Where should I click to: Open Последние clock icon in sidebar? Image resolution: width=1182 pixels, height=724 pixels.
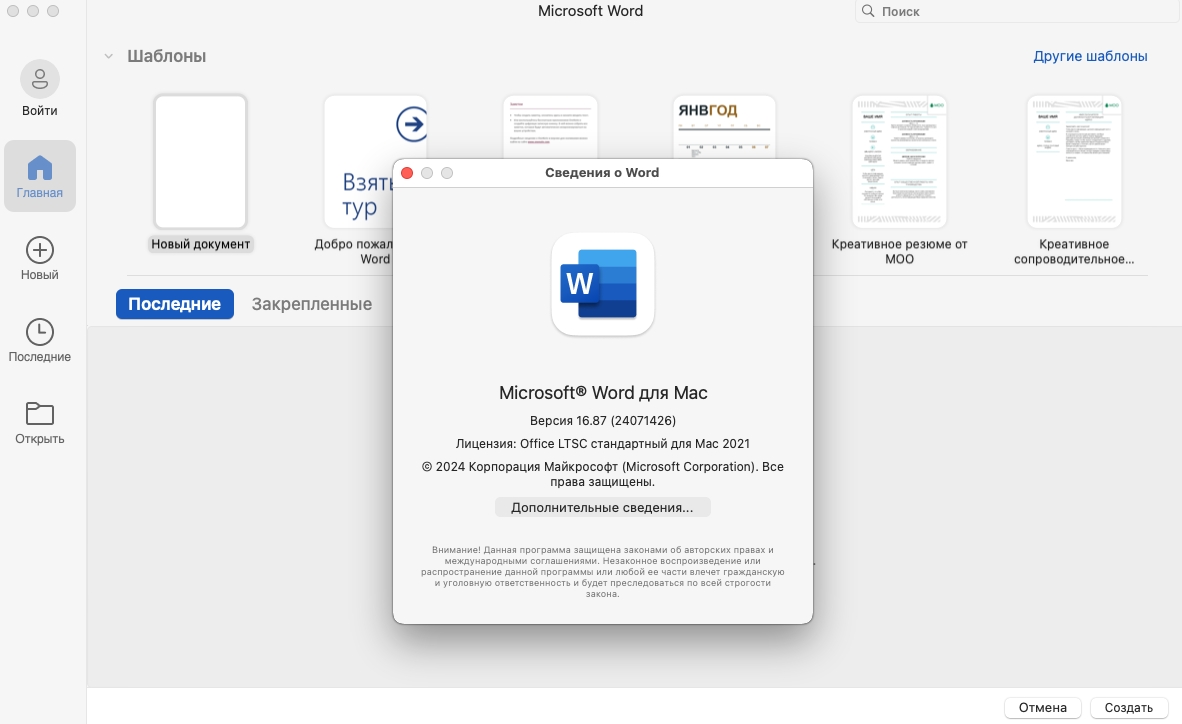point(40,332)
